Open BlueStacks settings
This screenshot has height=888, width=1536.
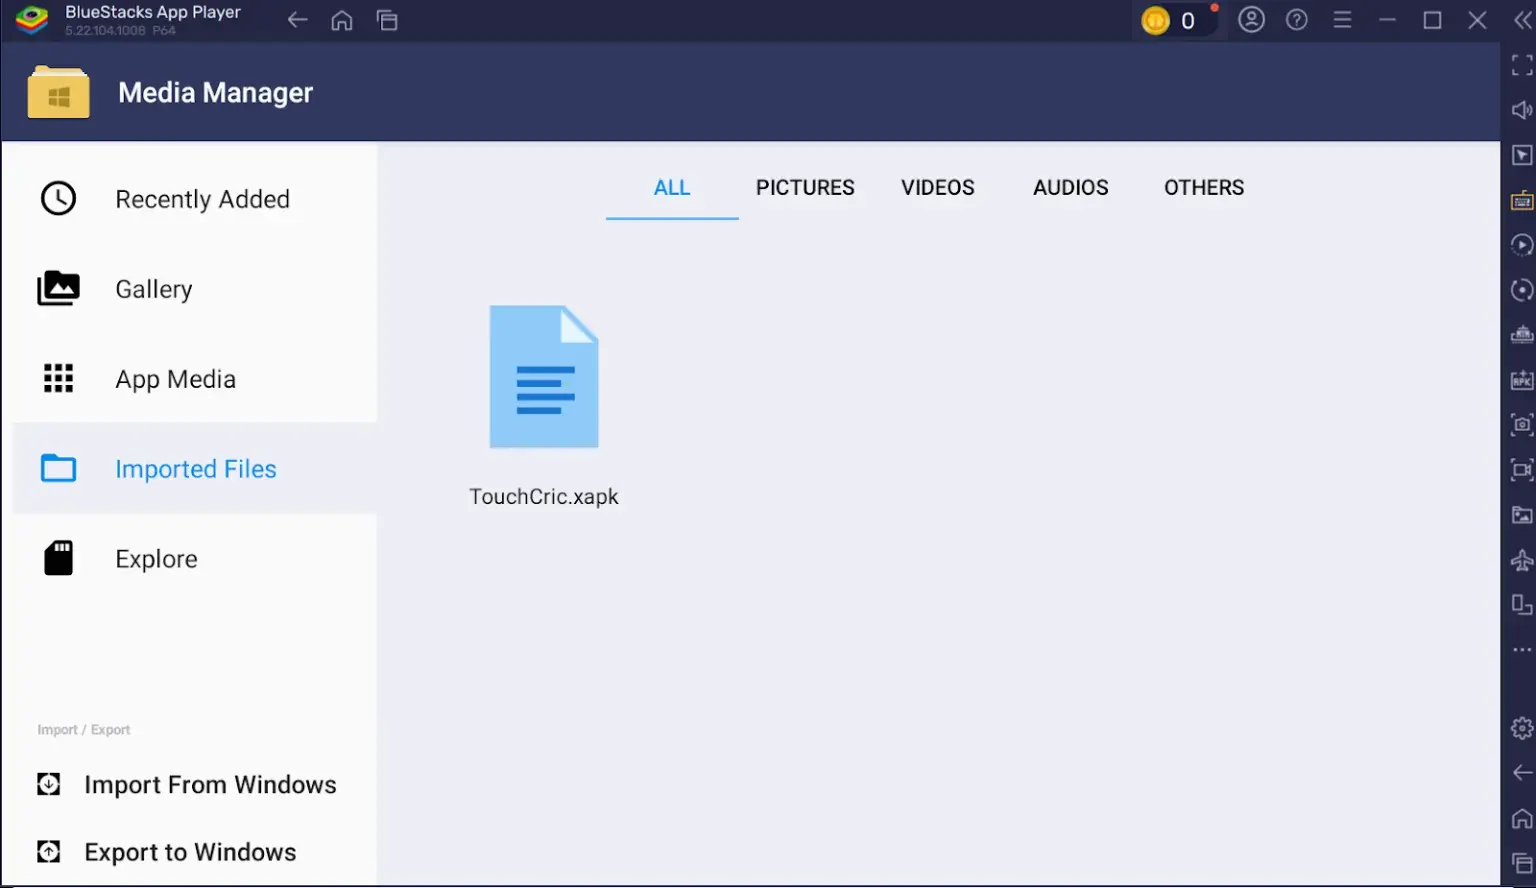click(x=1521, y=728)
